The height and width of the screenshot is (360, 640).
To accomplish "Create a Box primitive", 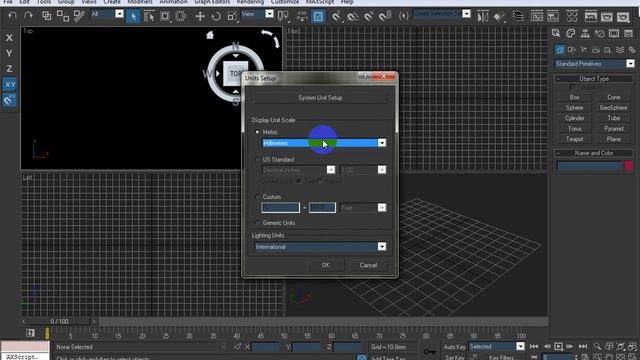I will (x=575, y=97).
